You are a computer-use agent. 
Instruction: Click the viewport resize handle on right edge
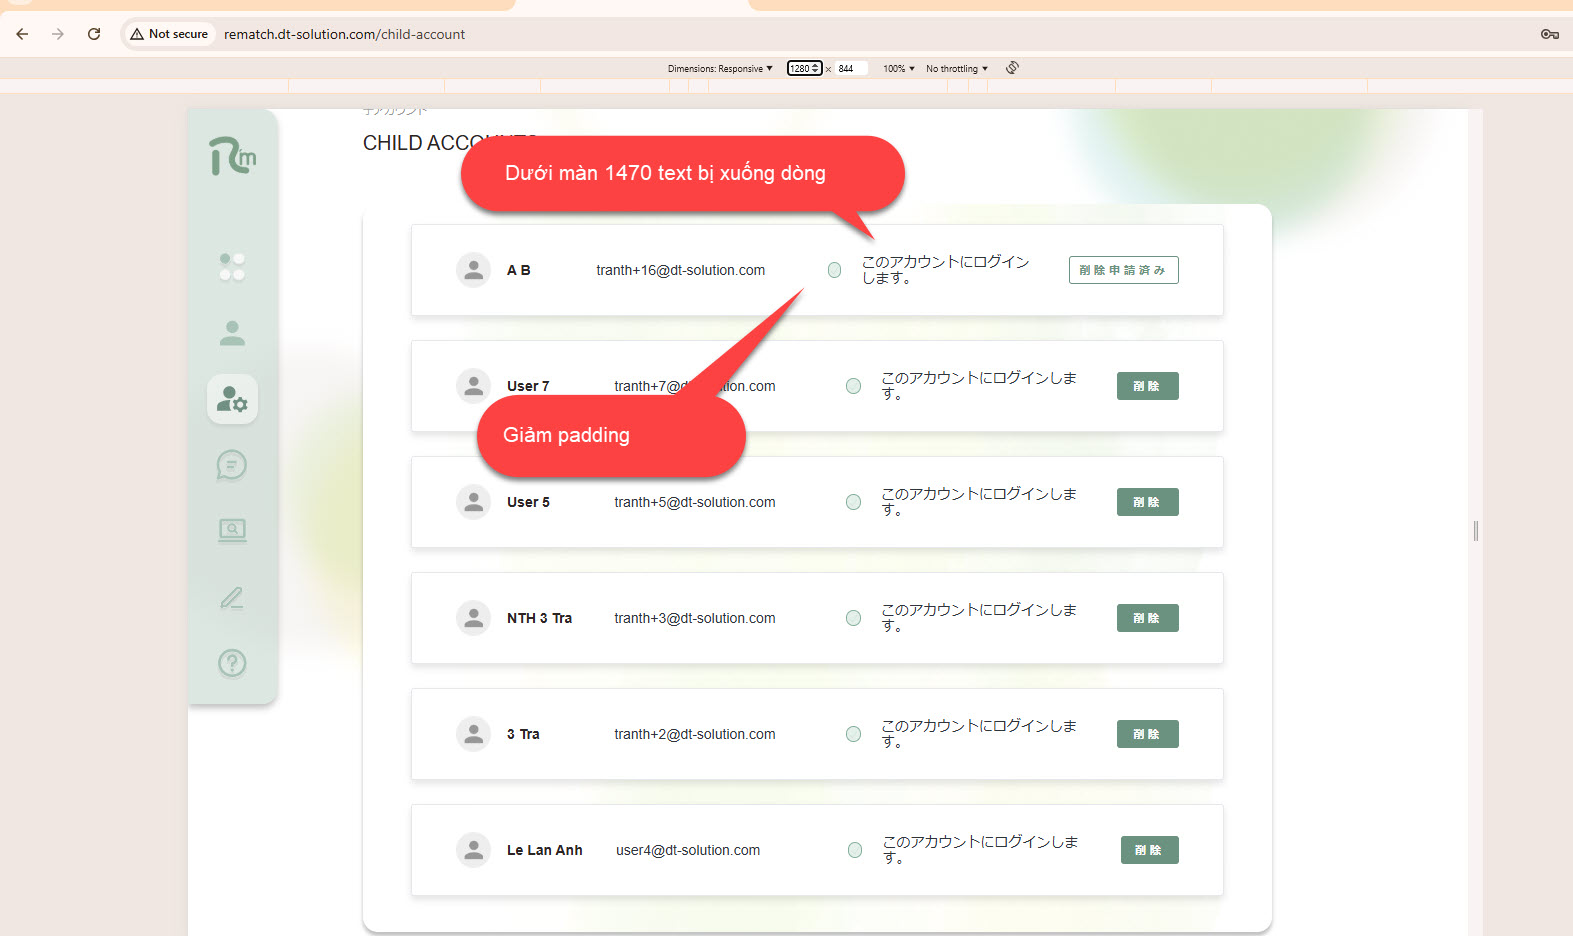pyautogui.click(x=1475, y=531)
